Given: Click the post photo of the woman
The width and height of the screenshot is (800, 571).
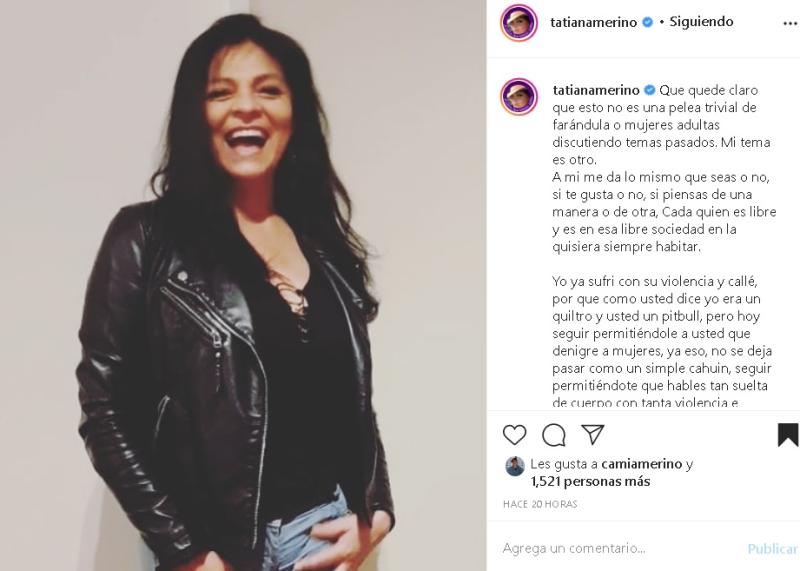Looking at the screenshot, I should tap(243, 285).
